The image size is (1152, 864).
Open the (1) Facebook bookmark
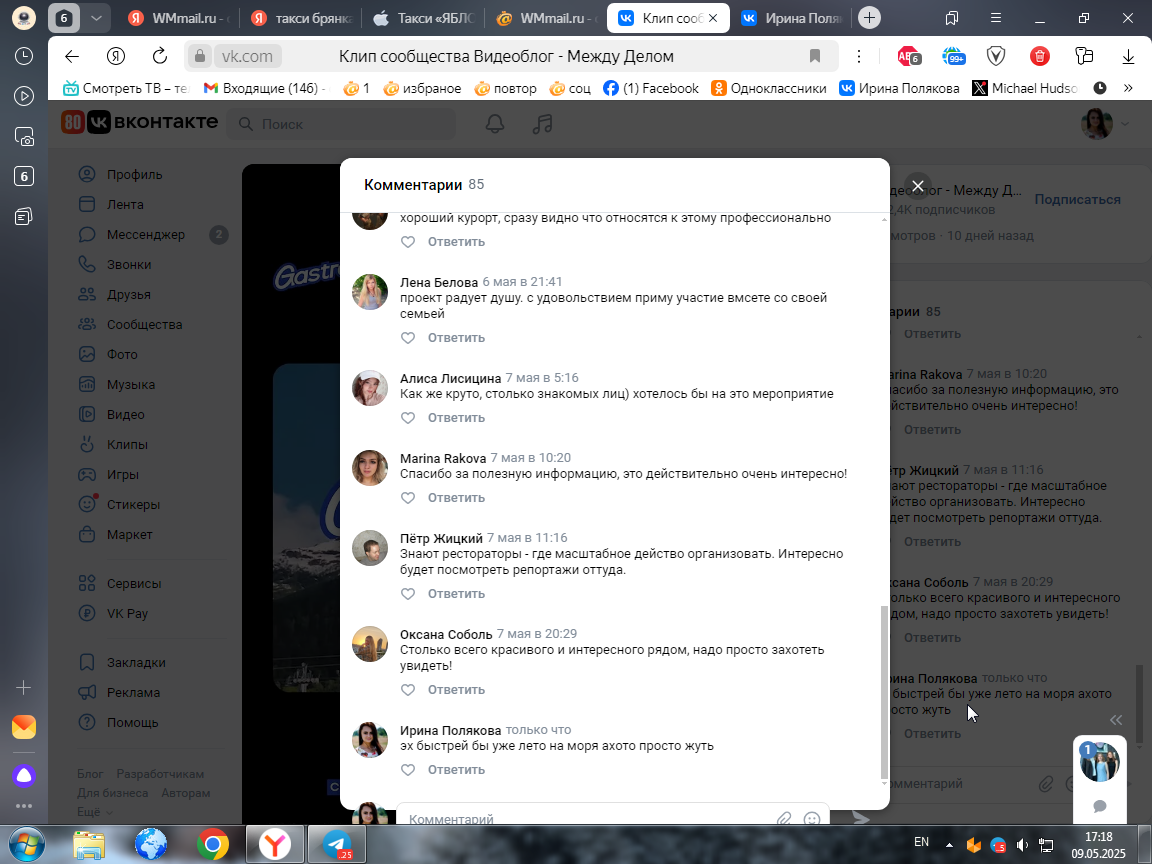point(651,88)
